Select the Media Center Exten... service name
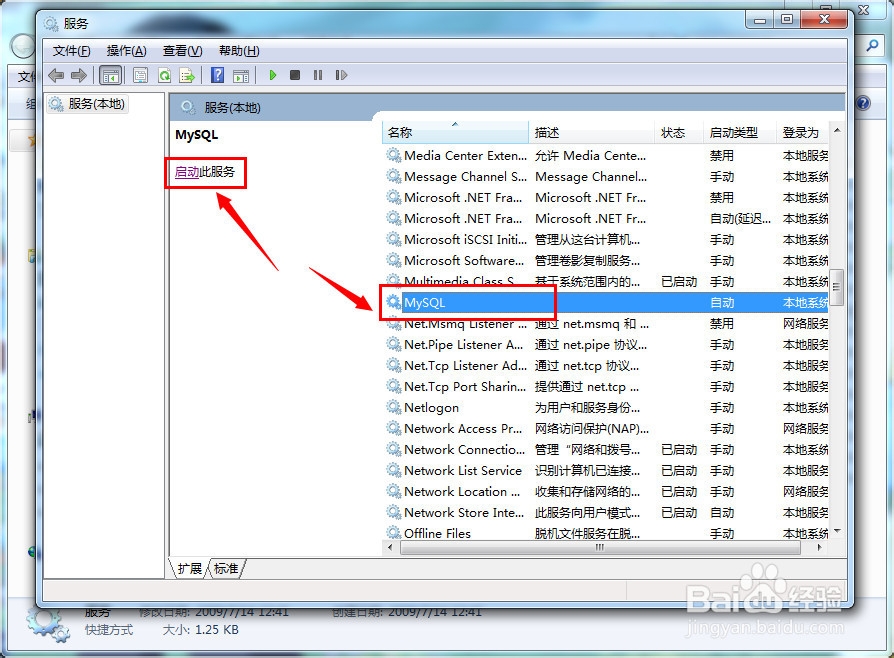894x658 pixels. [465, 156]
